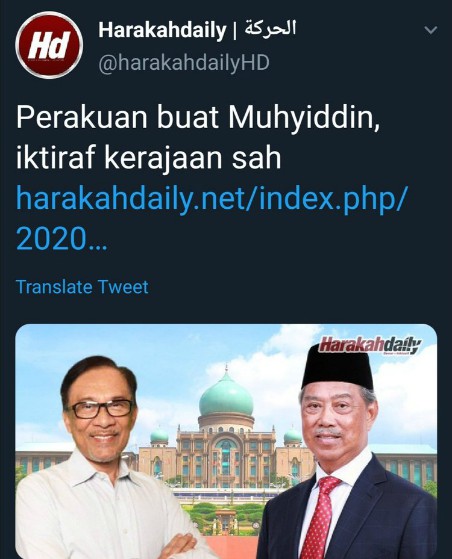Select the "Perakuan buat Muhyiddin" headline text
The width and height of the screenshot is (452, 559).
pyautogui.click(x=198, y=118)
